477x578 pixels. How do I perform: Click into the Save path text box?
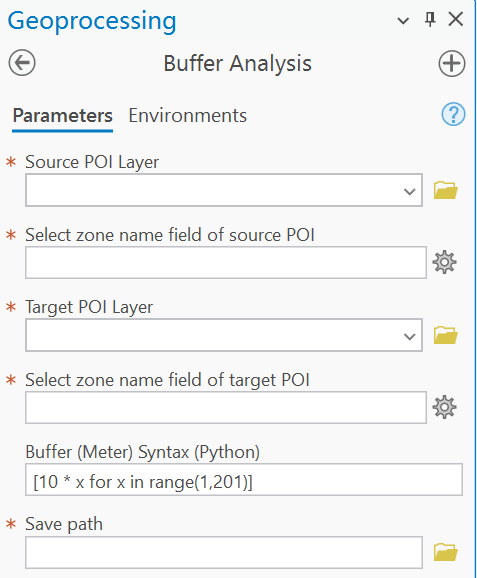224,552
